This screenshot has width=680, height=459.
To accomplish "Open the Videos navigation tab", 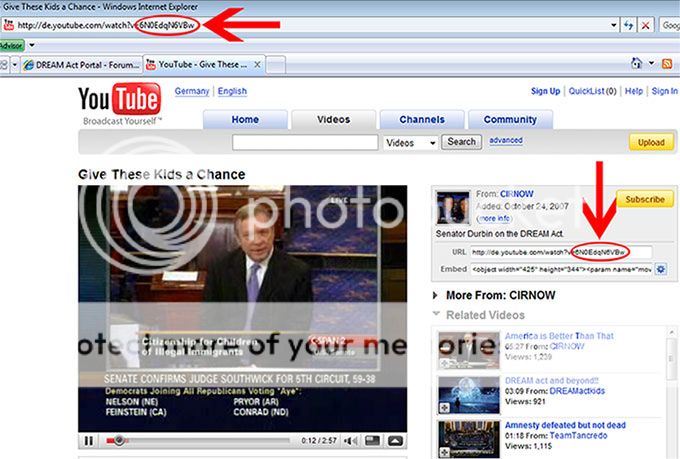I will point(333,120).
